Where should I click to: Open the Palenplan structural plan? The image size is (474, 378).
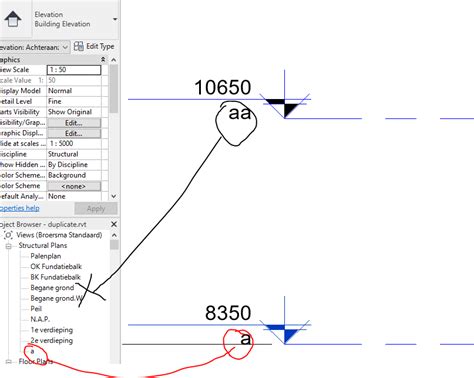pyautogui.click(x=46, y=256)
